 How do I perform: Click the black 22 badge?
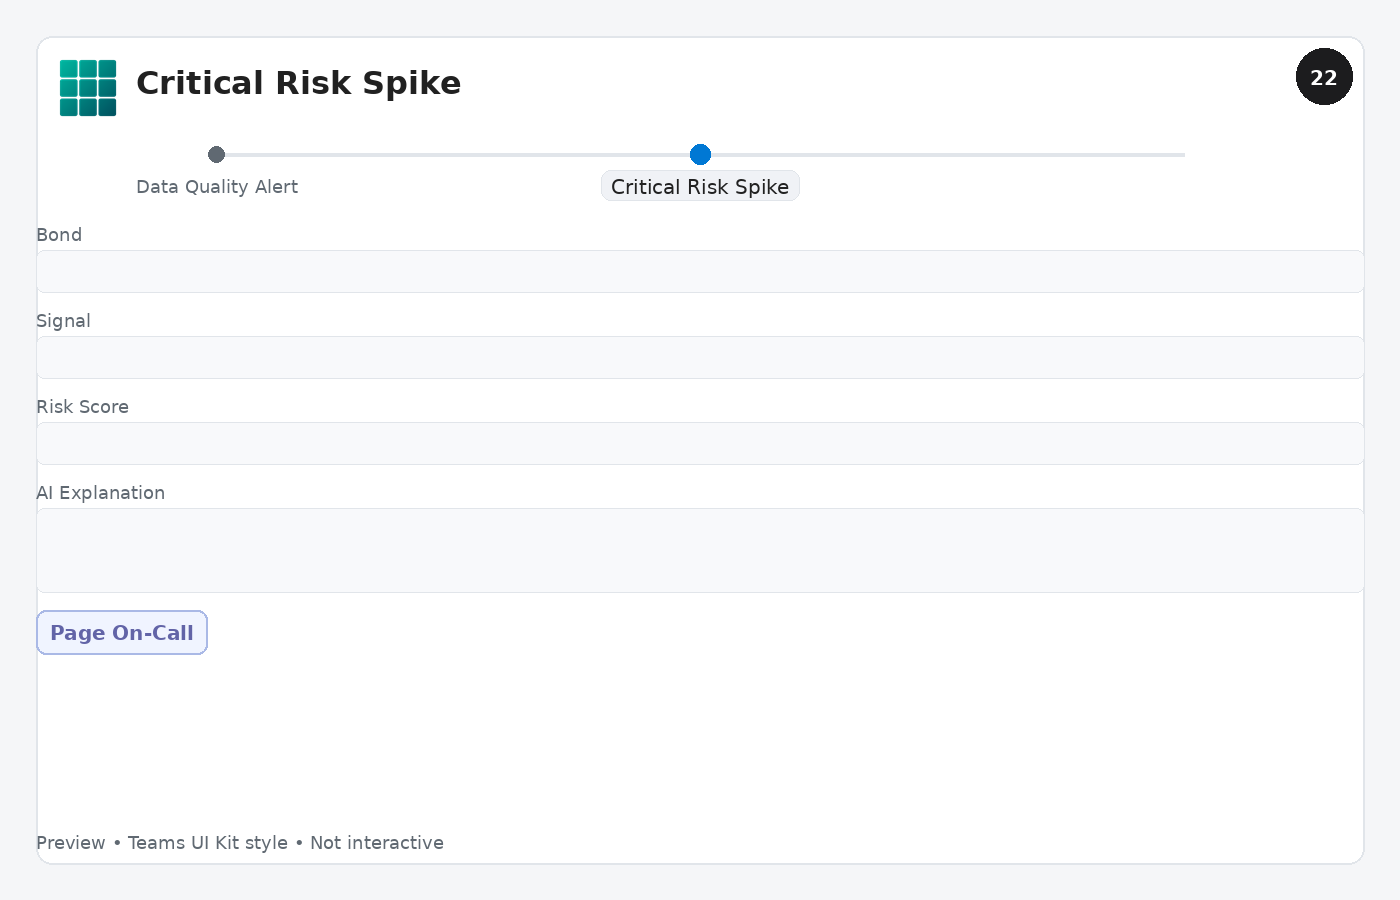pyautogui.click(x=1324, y=77)
